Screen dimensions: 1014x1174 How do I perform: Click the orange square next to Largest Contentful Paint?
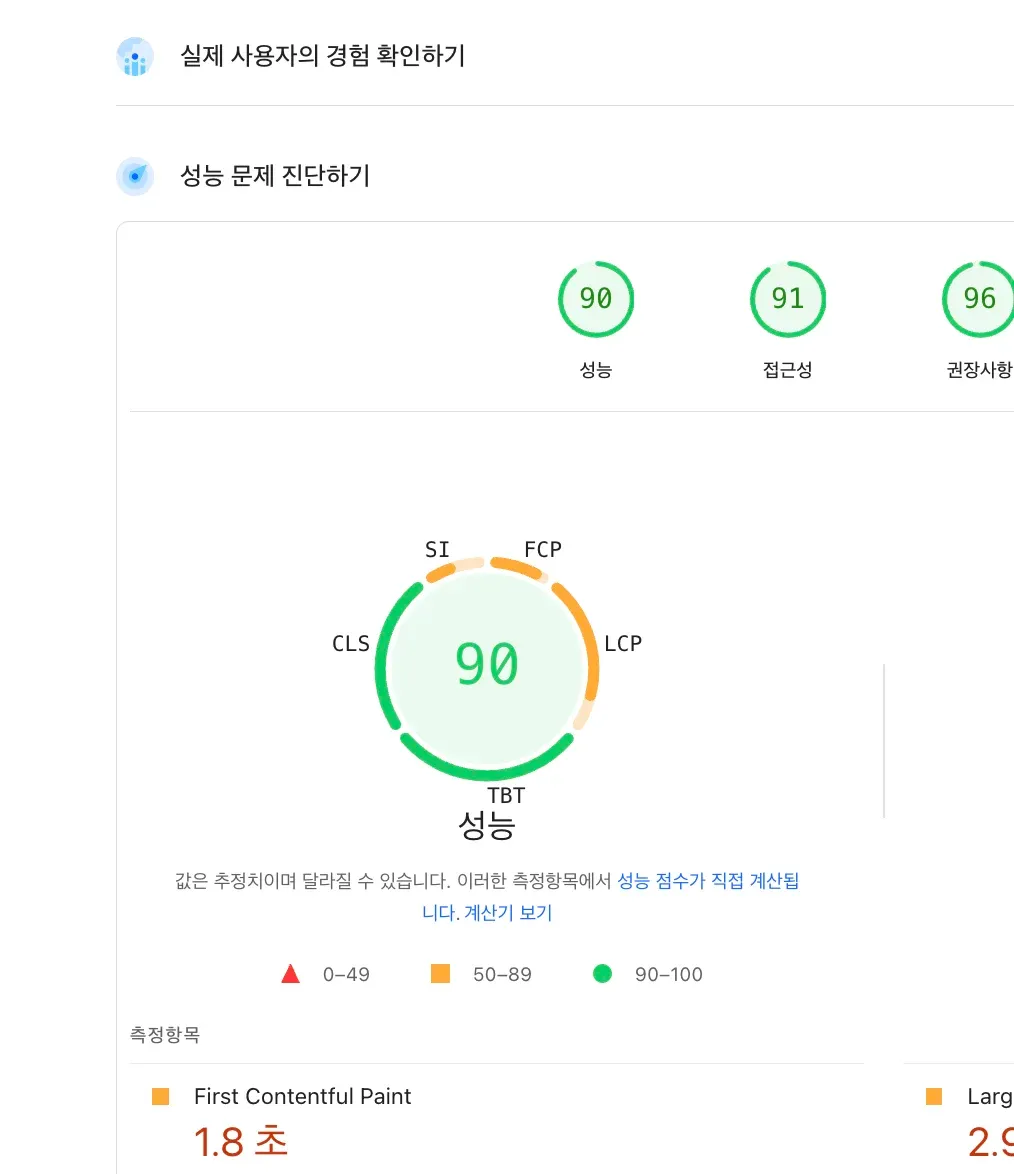coord(934,1096)
